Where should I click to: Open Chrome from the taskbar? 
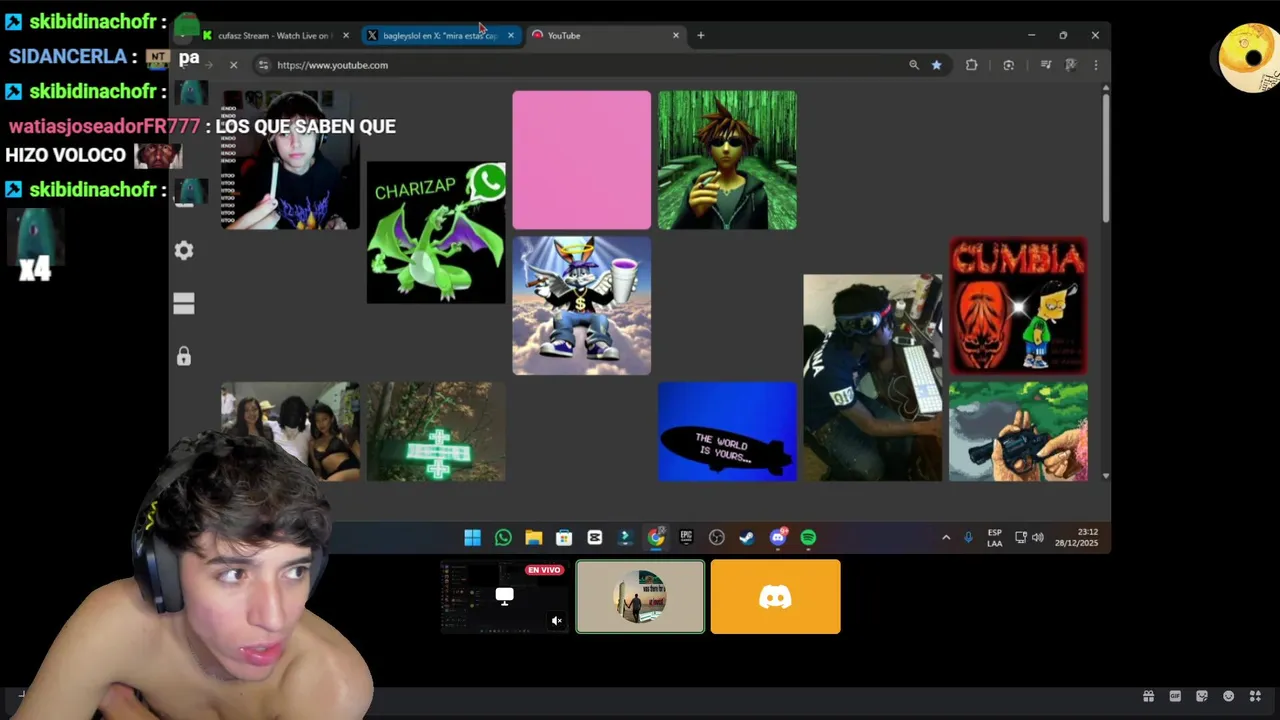656,538
